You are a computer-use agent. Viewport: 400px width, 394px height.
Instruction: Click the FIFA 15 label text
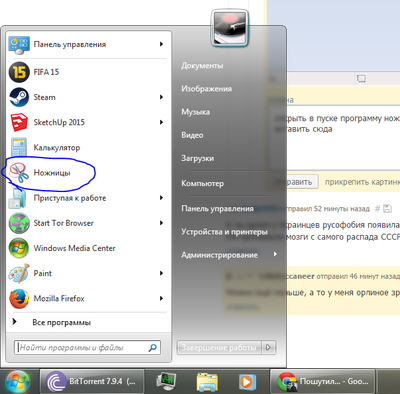tap(46, 72)
